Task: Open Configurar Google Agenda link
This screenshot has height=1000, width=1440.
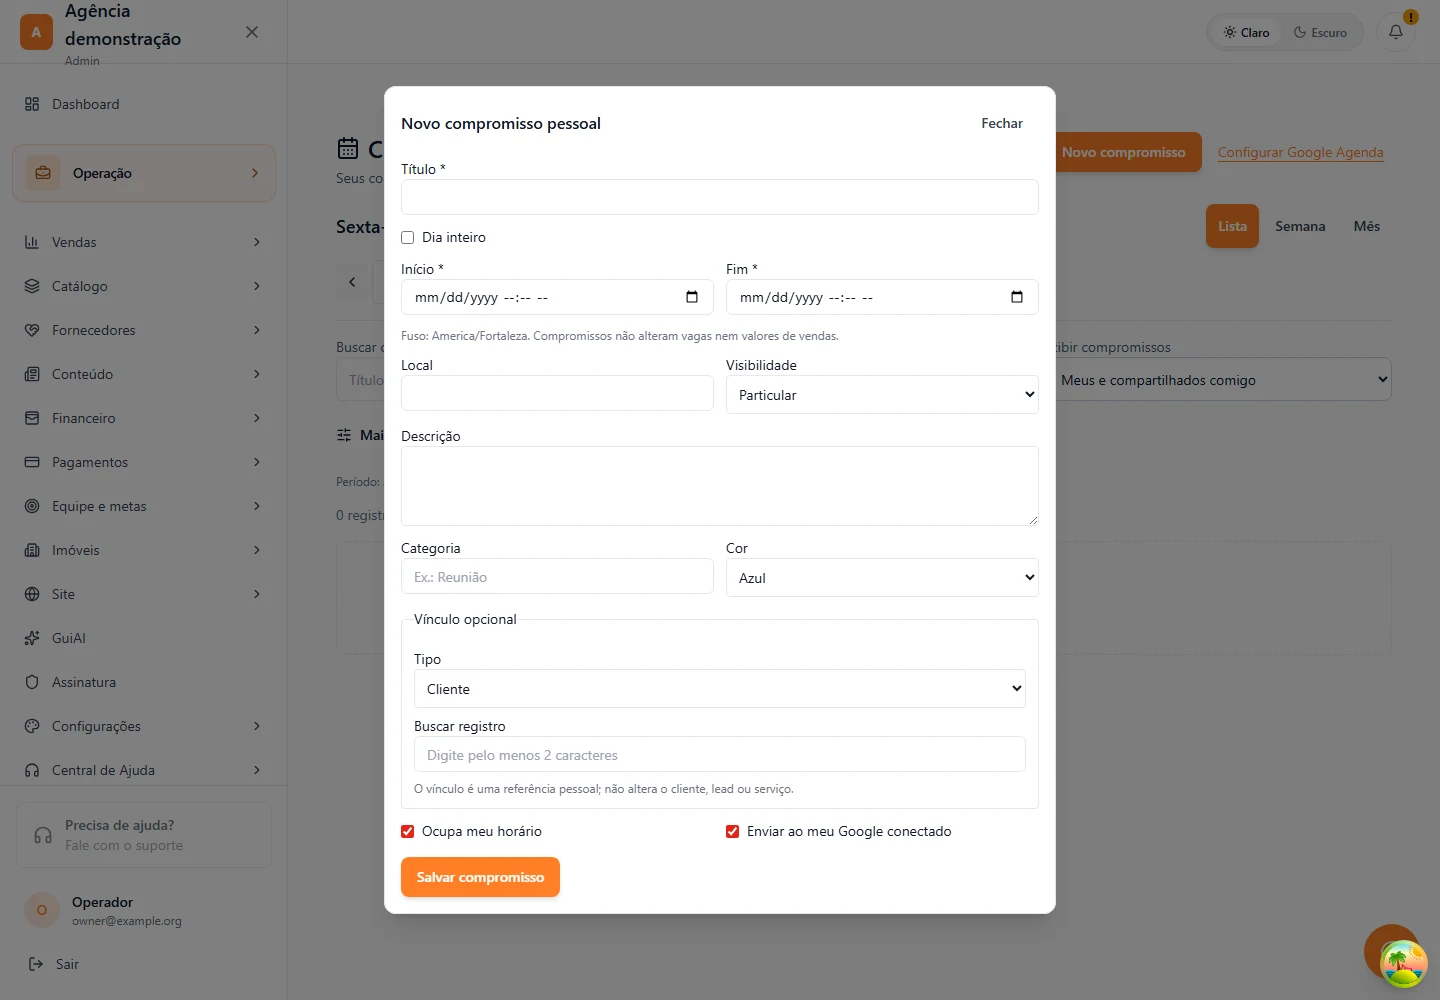Action: pyautogui.click(x=1301, y=152)
